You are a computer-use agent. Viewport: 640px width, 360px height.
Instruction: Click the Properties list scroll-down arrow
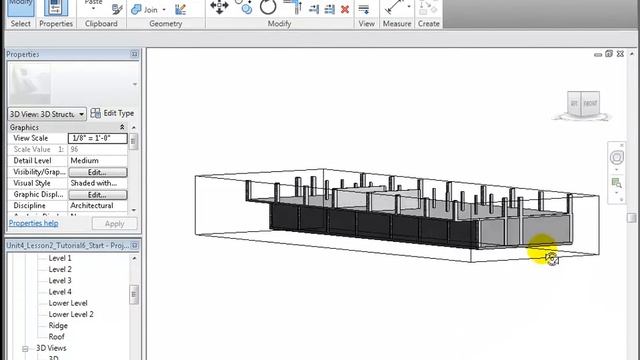point(133,210)
